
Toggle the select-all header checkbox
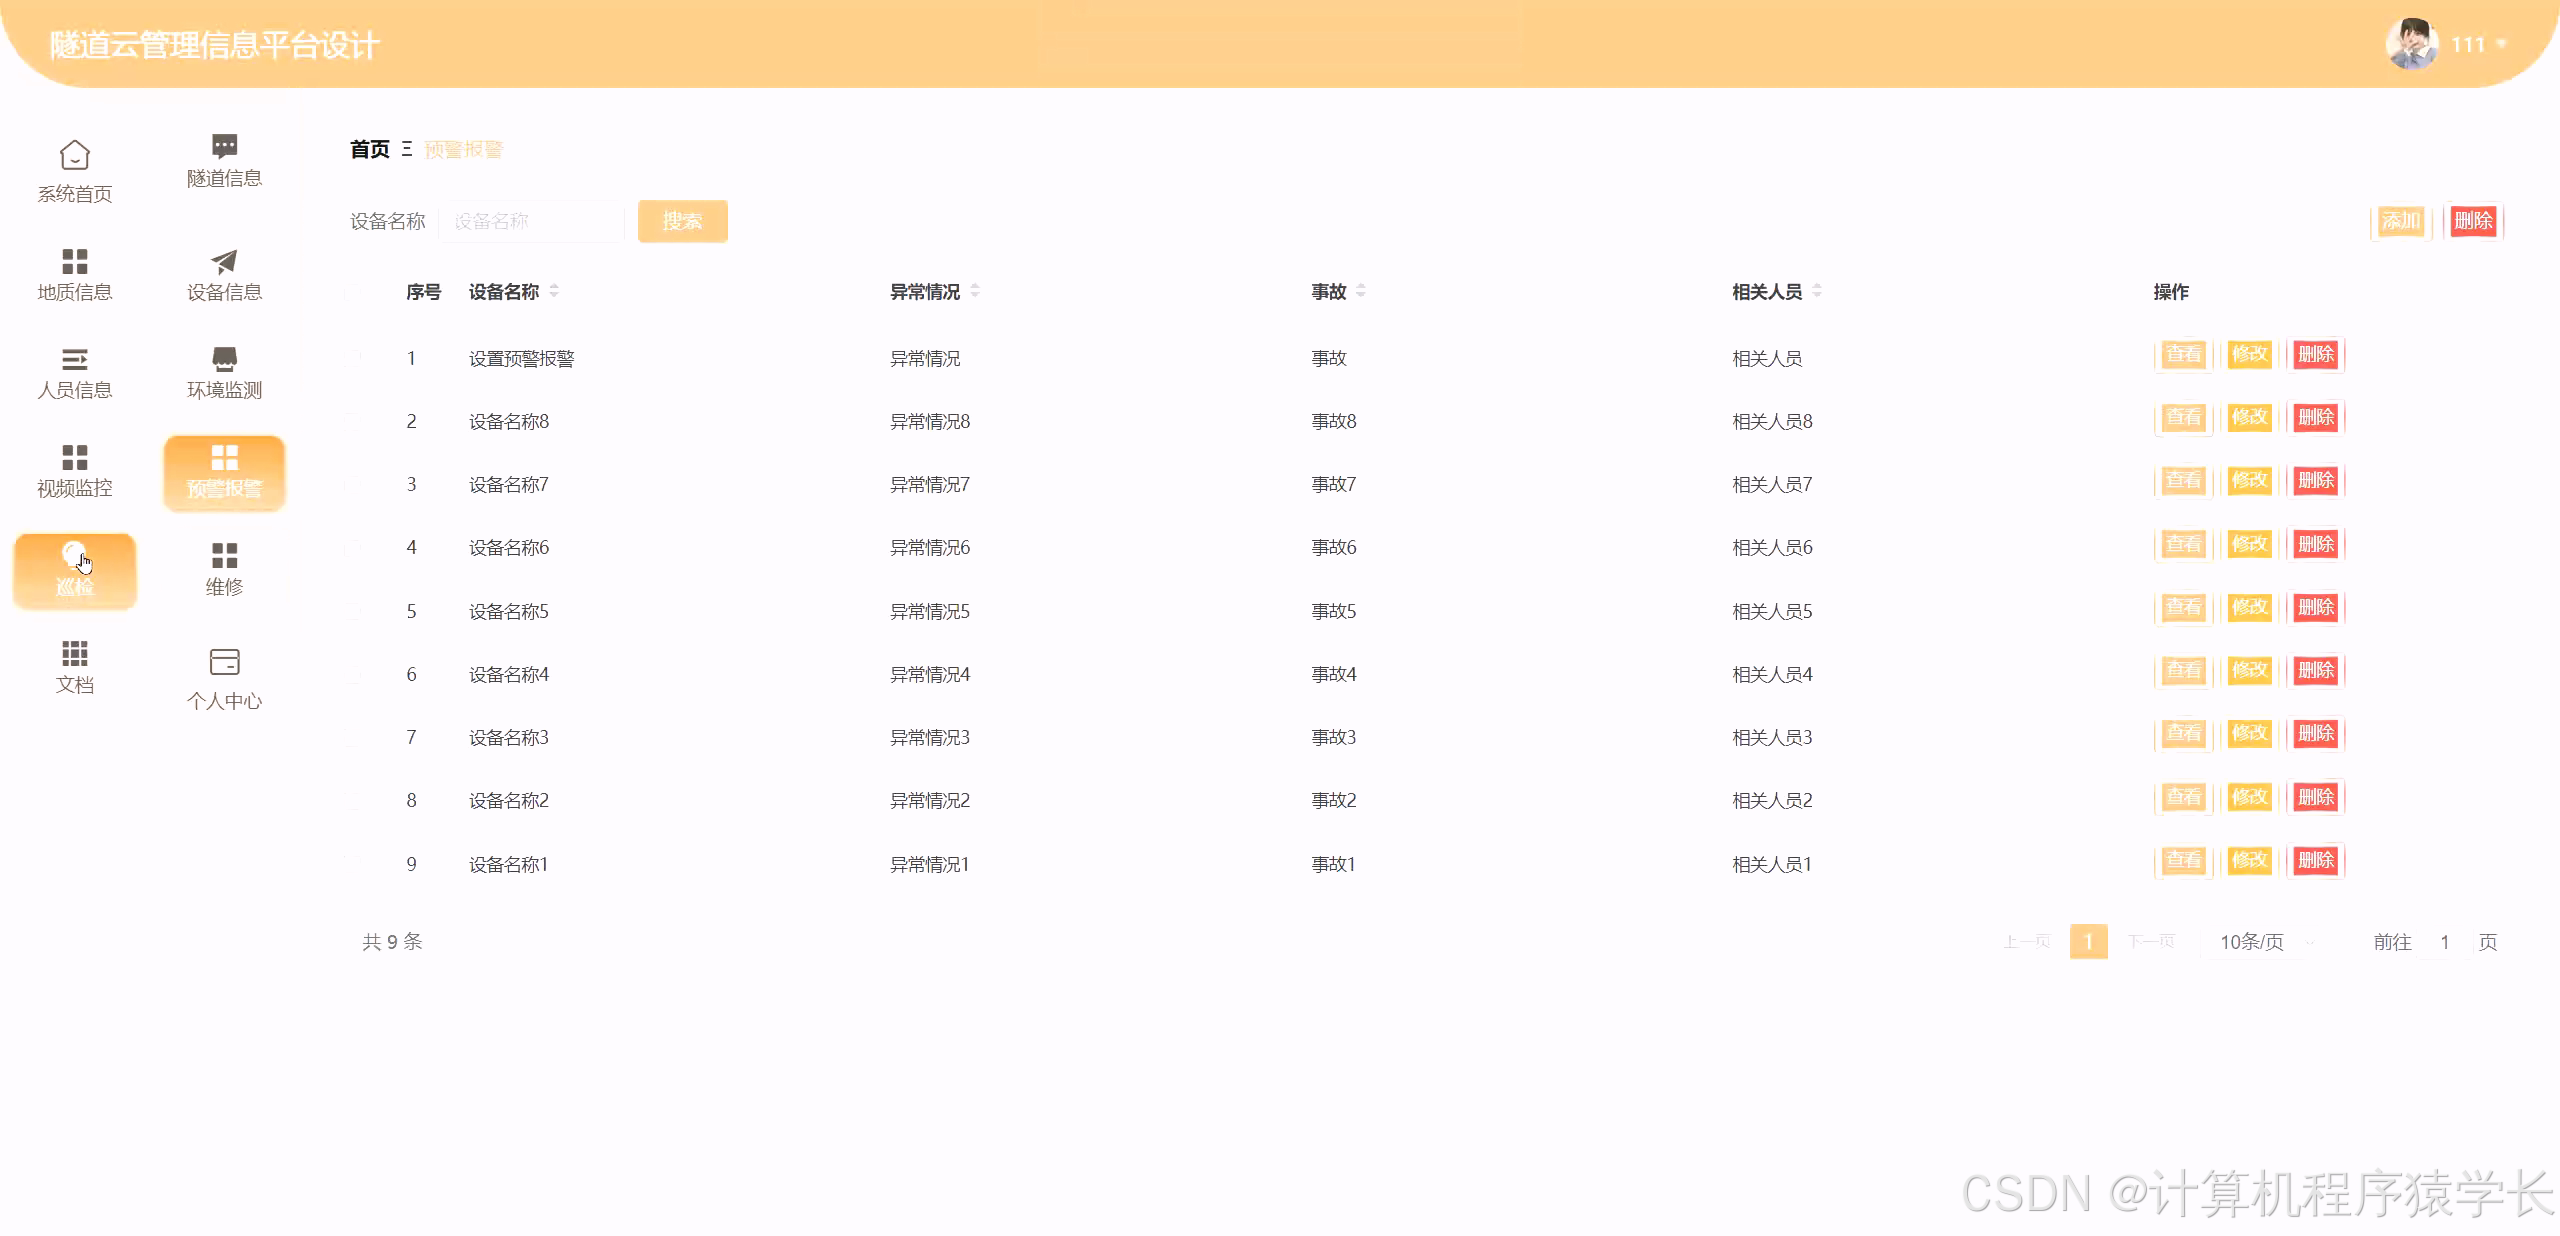[353, 292]
